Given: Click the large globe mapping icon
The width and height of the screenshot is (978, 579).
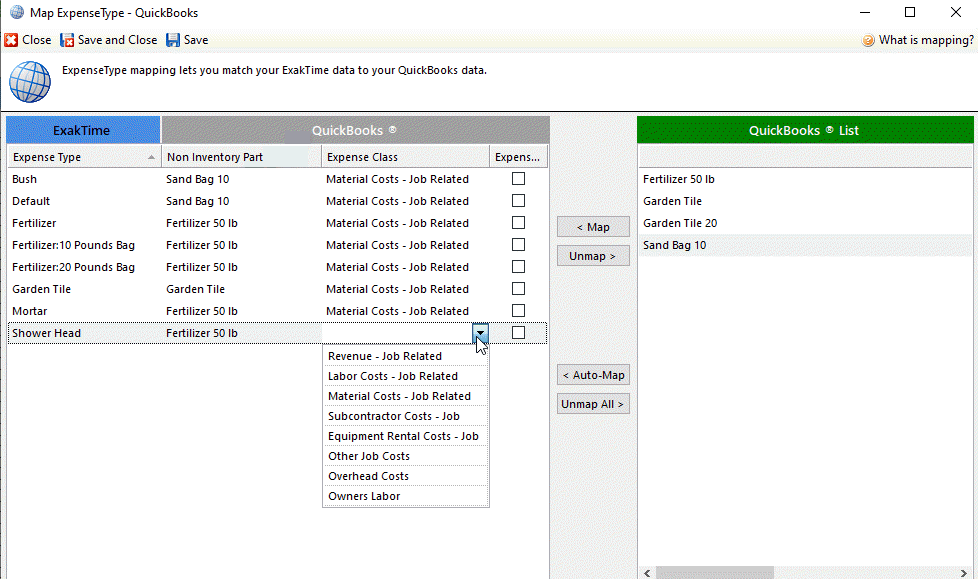Looking at the screenshot, I should coord(30,82).
